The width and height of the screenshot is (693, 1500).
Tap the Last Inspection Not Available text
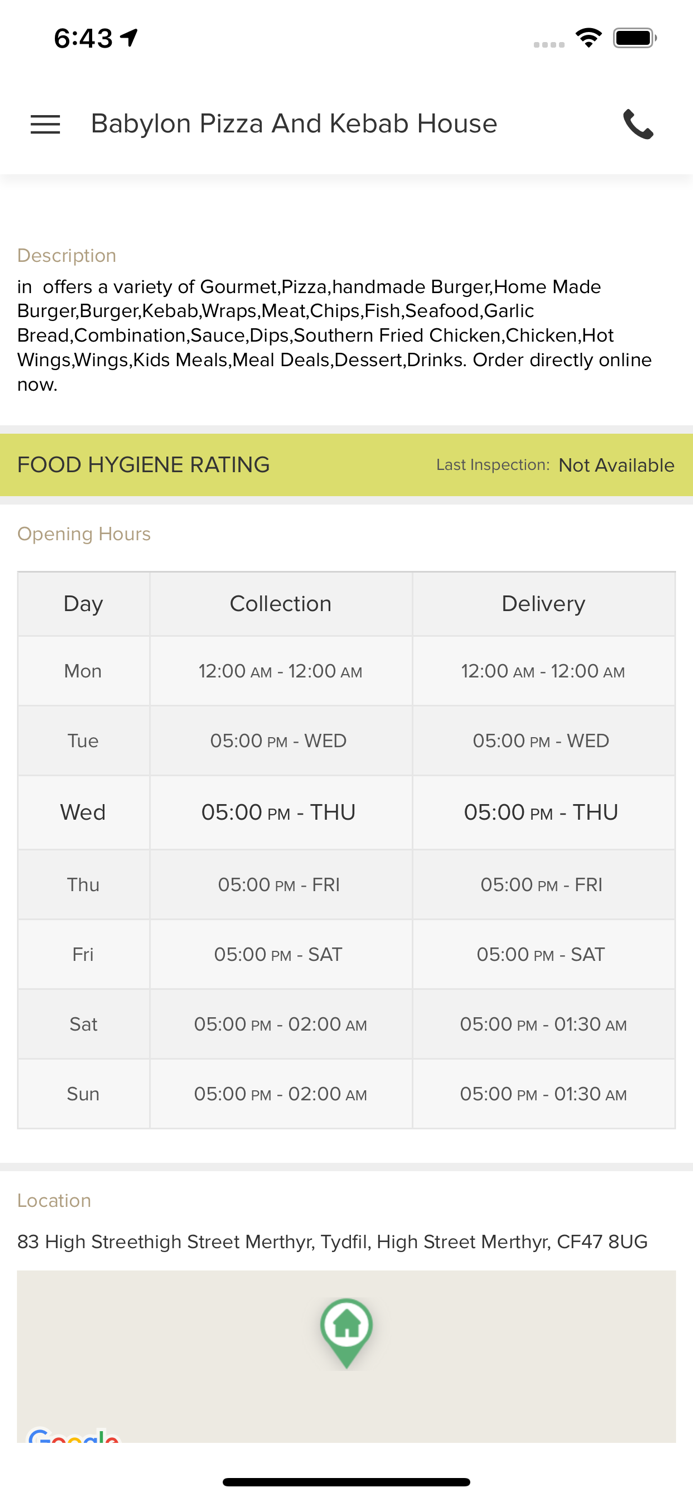(x=555, y=465)
